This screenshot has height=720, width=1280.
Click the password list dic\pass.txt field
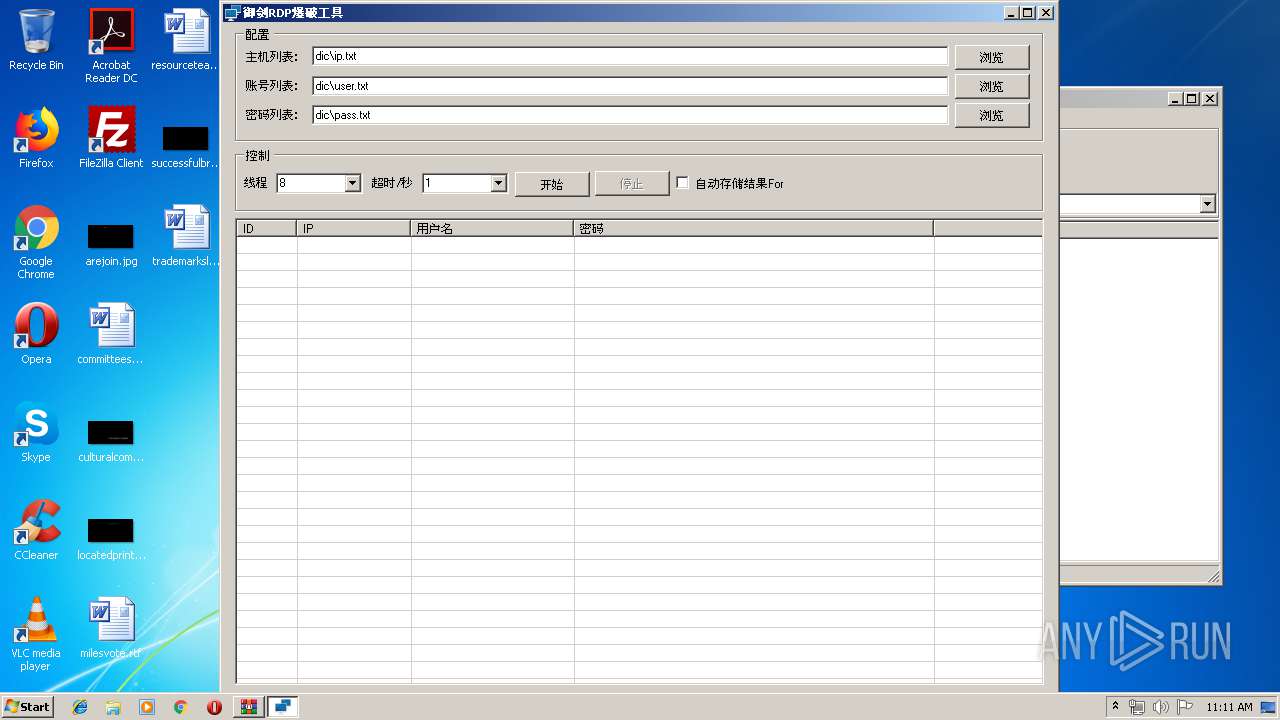pyautogui.click(x=630, y=115)
